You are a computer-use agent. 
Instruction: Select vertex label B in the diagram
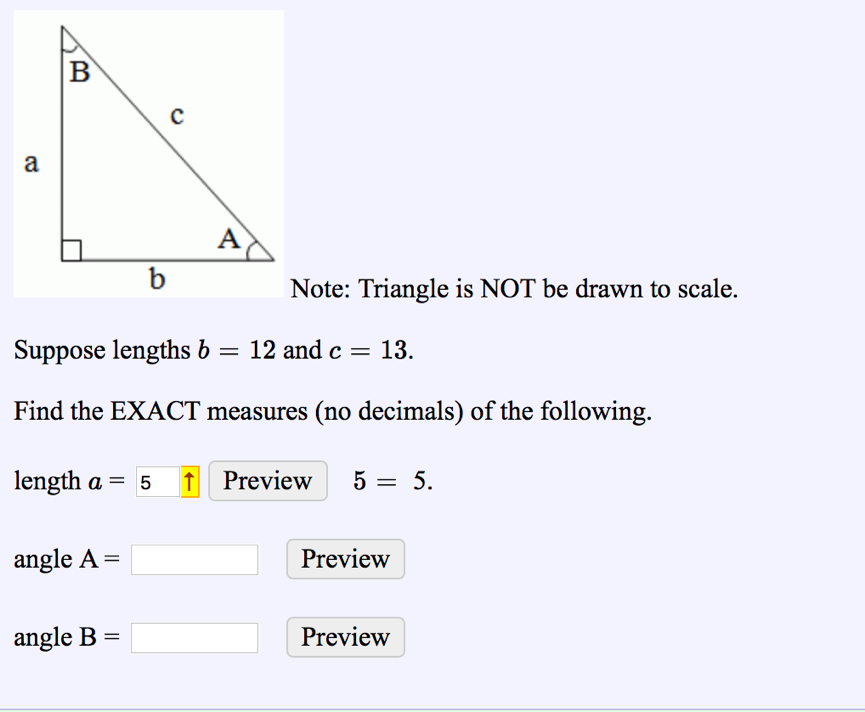click(x=79, y=71)
